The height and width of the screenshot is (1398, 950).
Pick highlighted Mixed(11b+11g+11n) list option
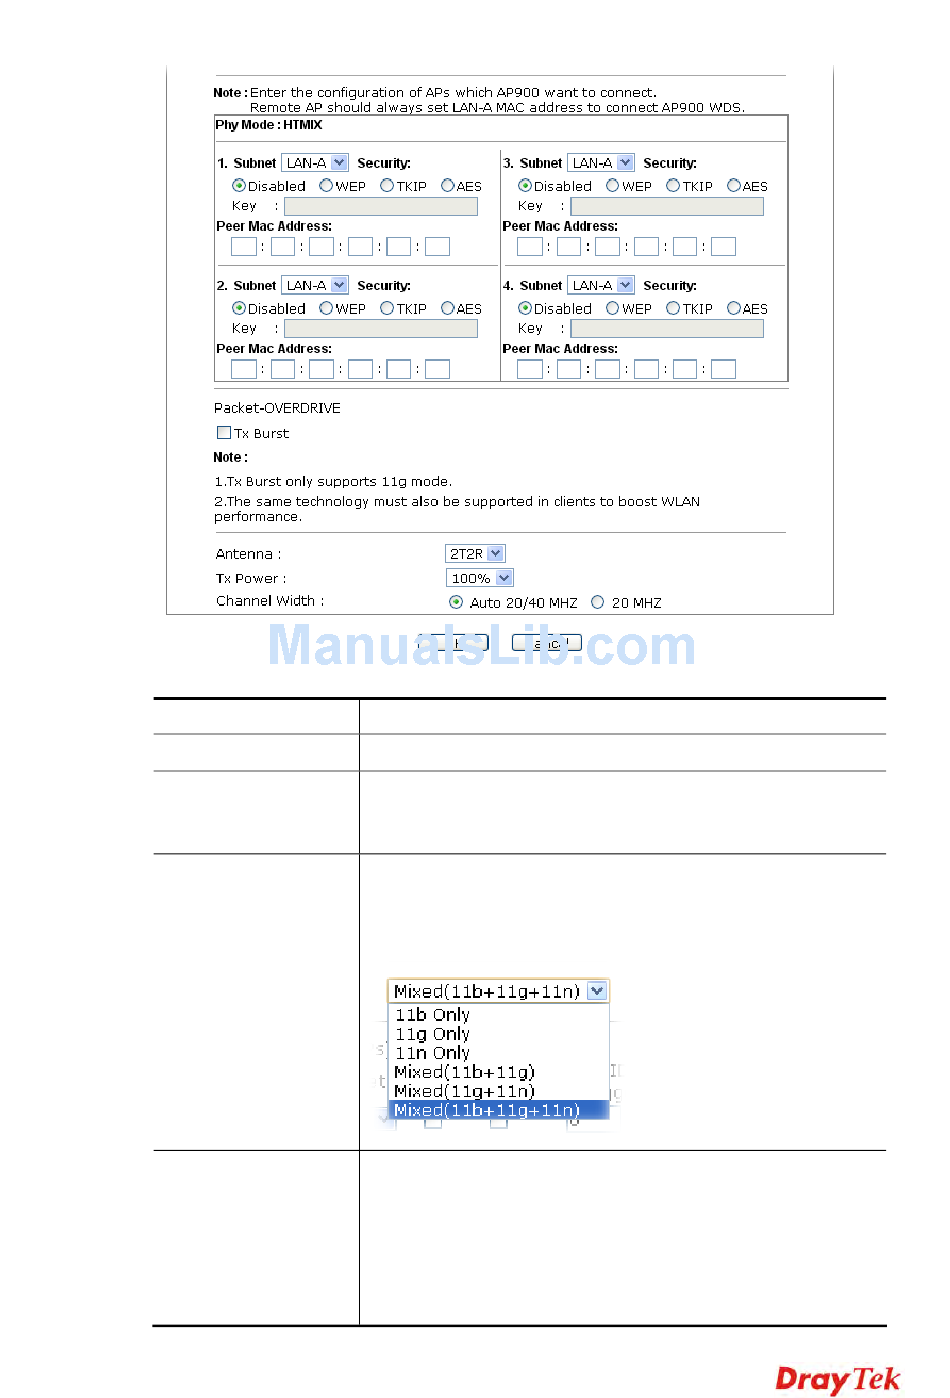(x=498, y=1110)
